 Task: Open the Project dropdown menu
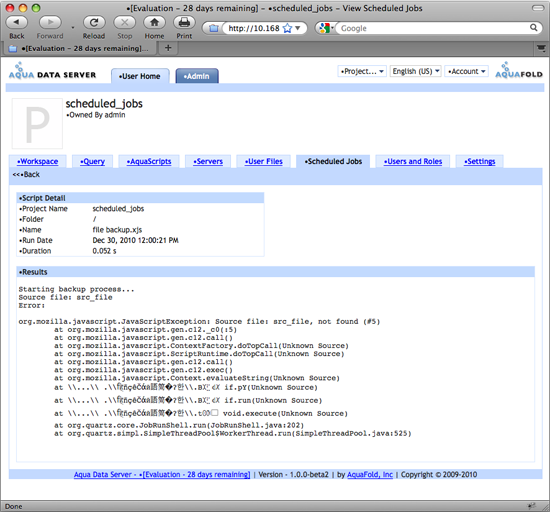click(x=362, y=71)
